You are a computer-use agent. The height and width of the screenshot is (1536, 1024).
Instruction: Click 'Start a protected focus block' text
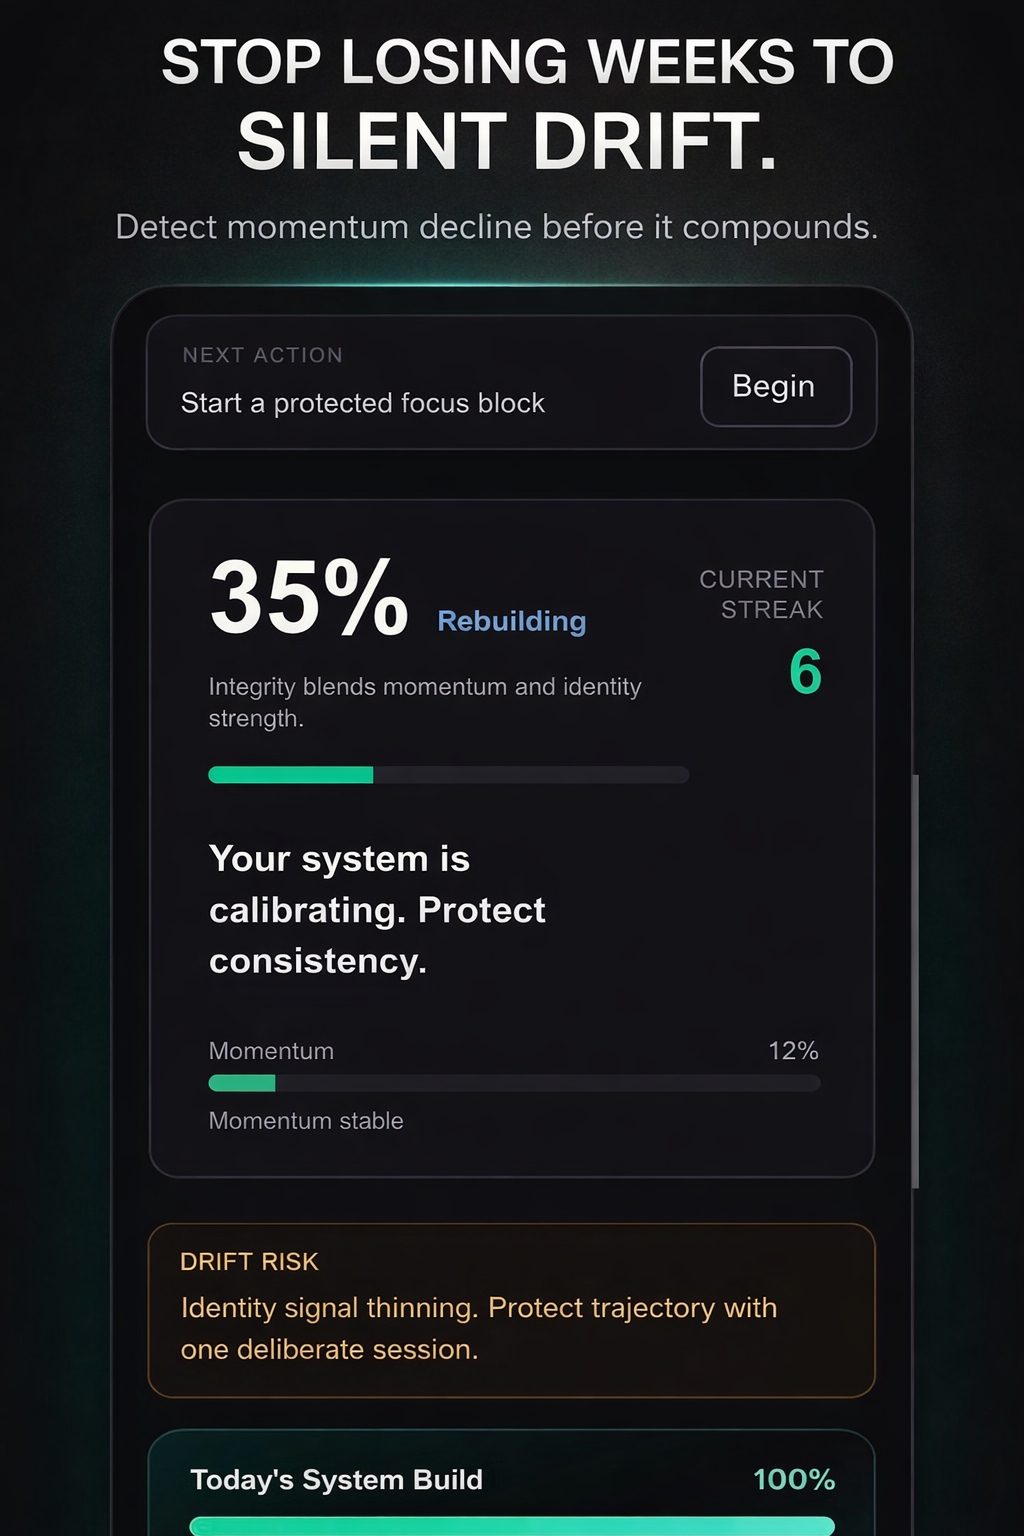(362, 403)
